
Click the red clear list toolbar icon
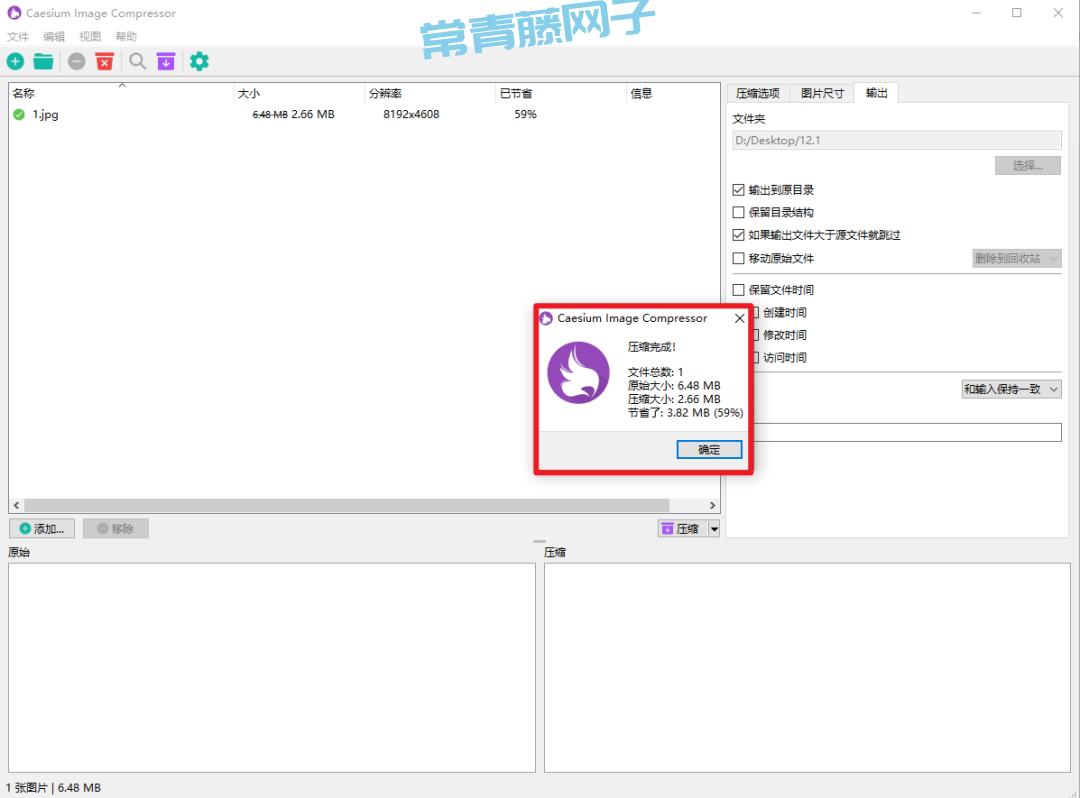point(104,62)
